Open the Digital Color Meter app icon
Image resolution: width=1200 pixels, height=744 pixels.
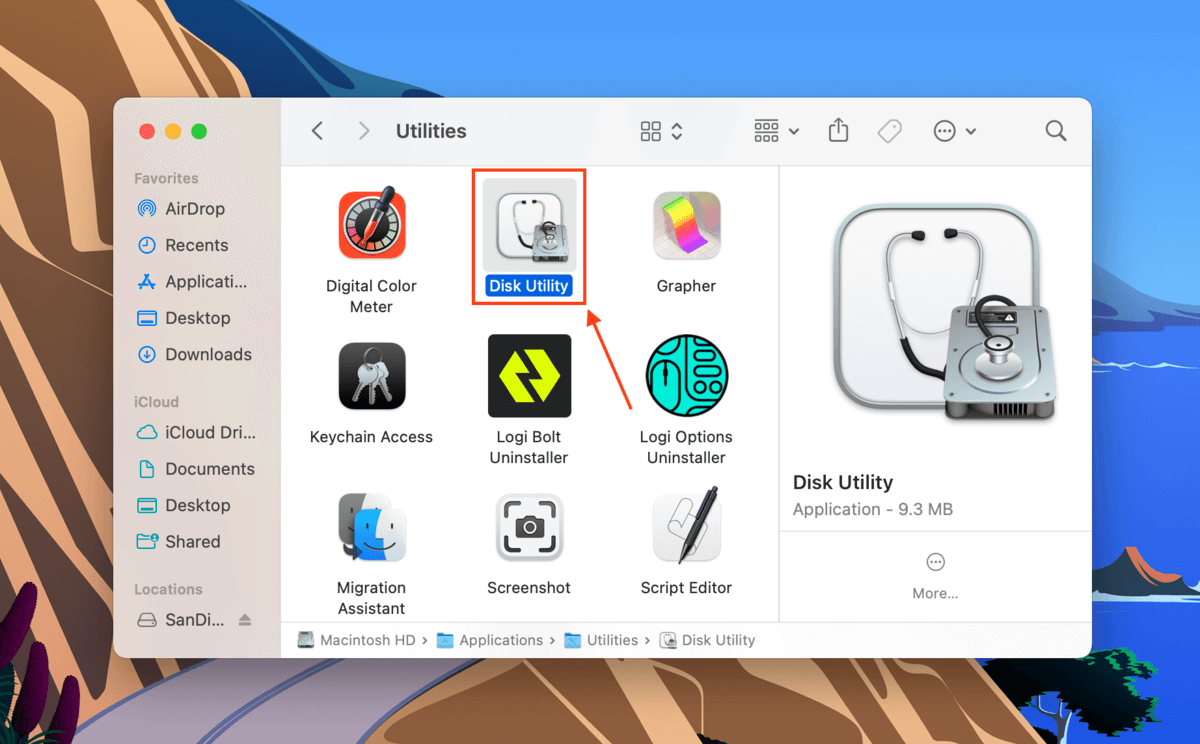click(x=371, y=225)
